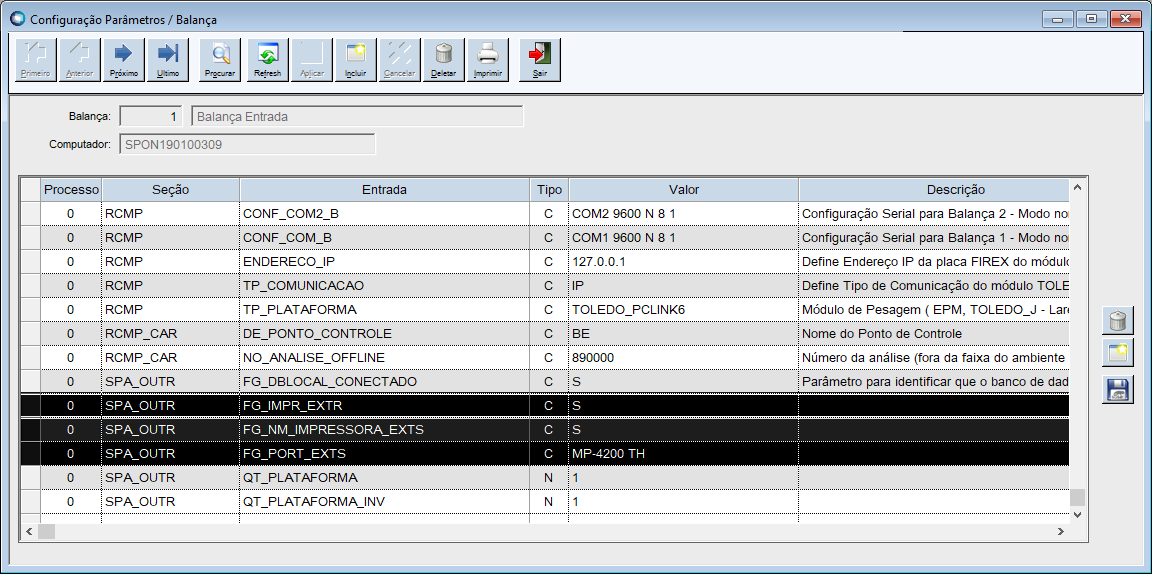Click save disk icon right of grid
This screenshot has width=1152, height=574.
coord(1117,389)
